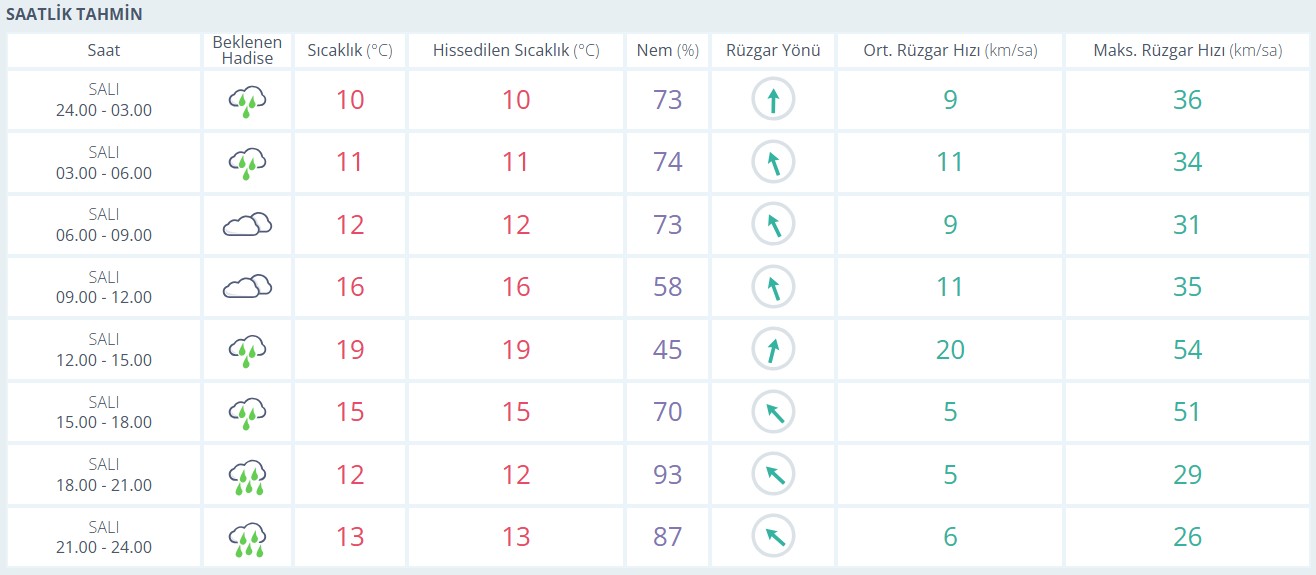The image size is (1316, 575).
Task: Click the cloudy icon for 06.00 - 09.00
Action: 247,225
